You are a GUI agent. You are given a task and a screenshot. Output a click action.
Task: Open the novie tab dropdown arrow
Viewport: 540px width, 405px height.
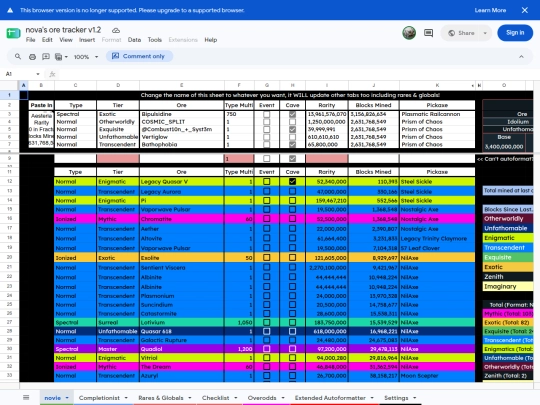pos(67,398)
